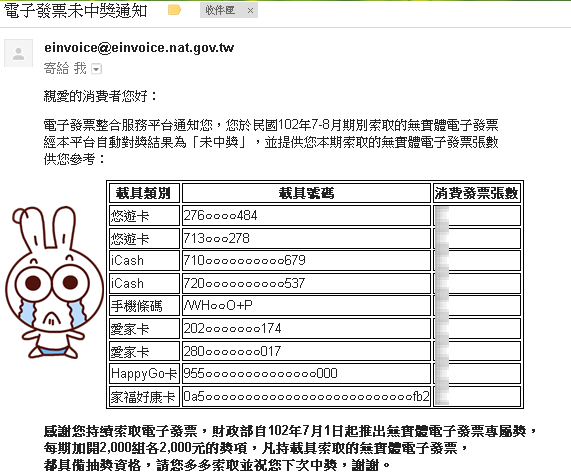Select carrier number 280oooooooo017
The height and width of the screenshot is (473, 571).
232,351
